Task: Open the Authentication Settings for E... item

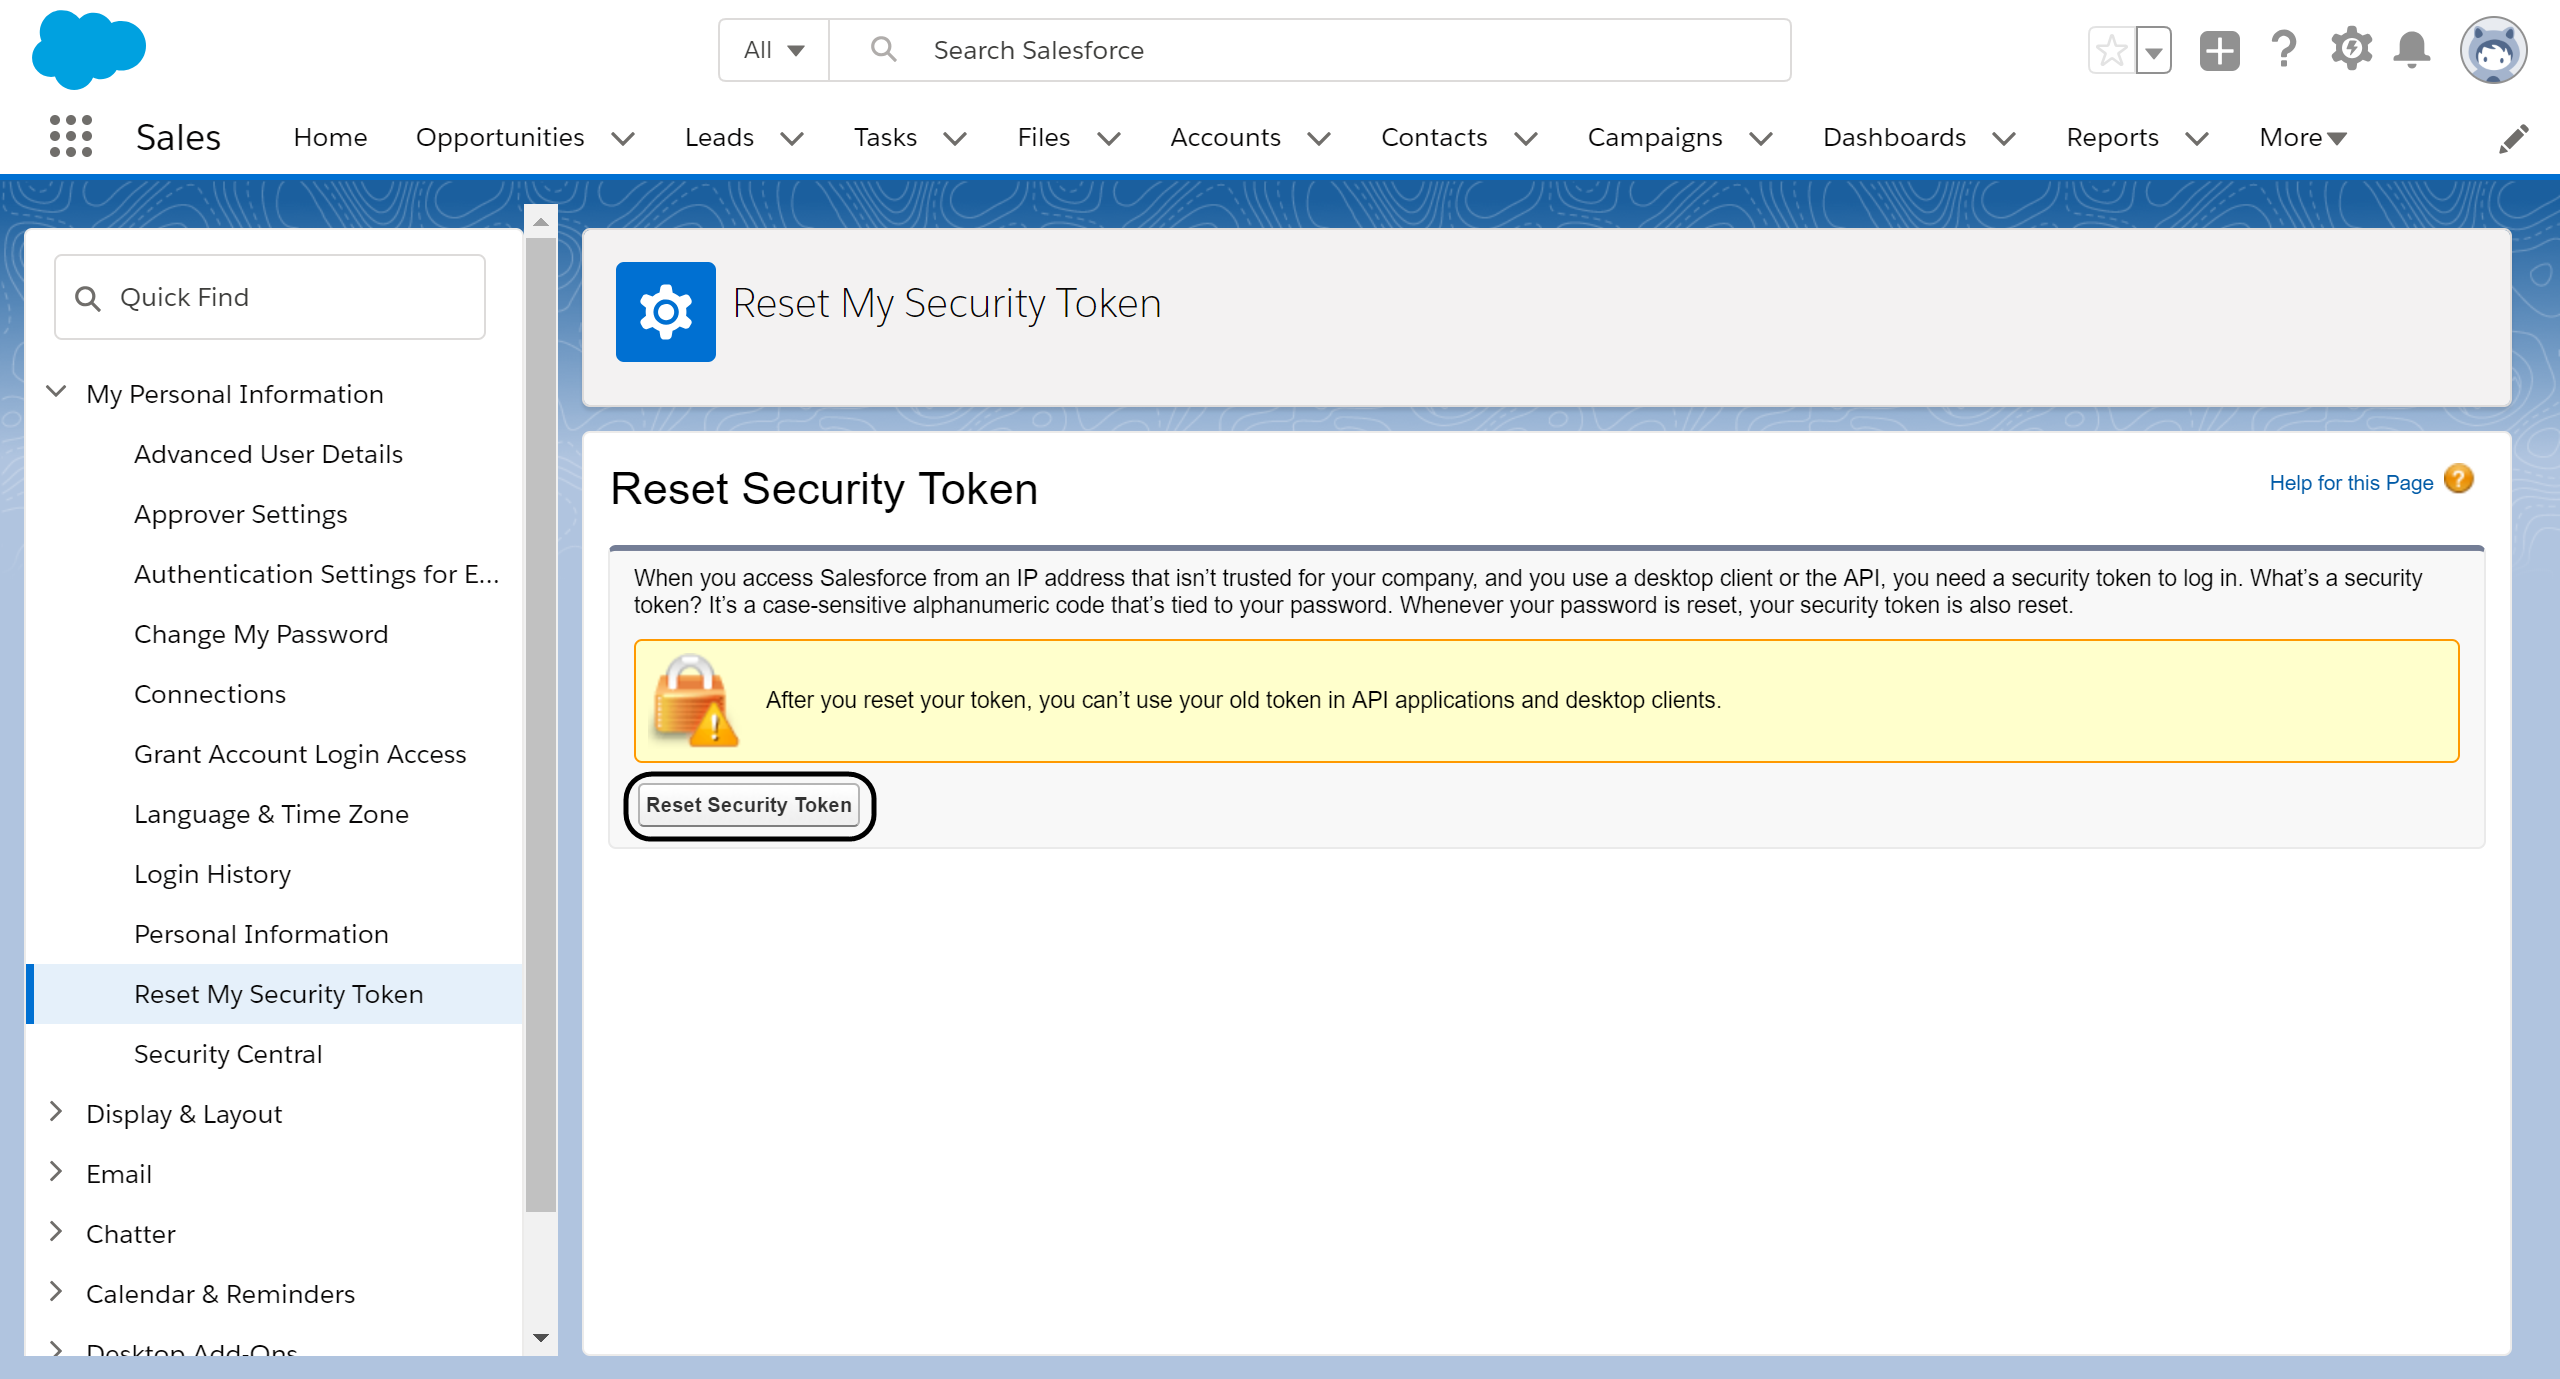Action: pos(316,574)
